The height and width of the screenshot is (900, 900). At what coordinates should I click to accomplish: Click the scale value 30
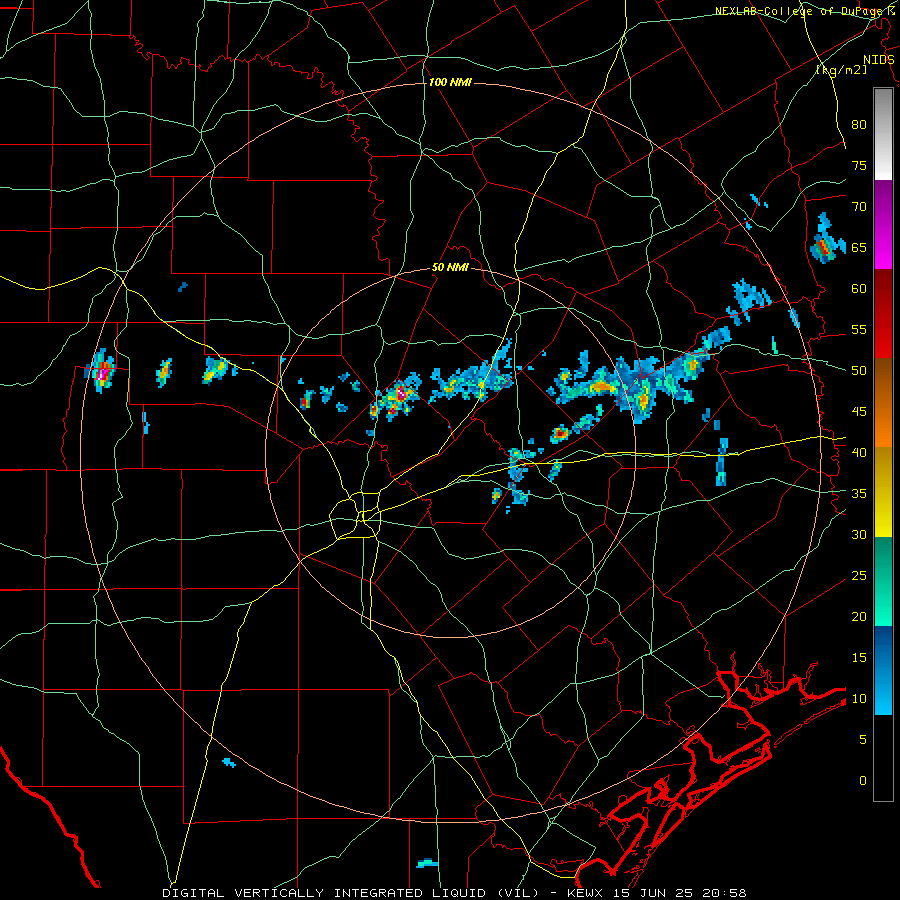point(859,534)
